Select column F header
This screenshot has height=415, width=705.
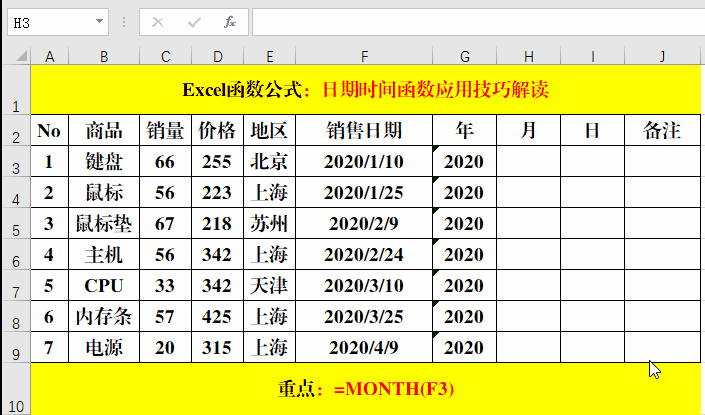tap(364, 57)
